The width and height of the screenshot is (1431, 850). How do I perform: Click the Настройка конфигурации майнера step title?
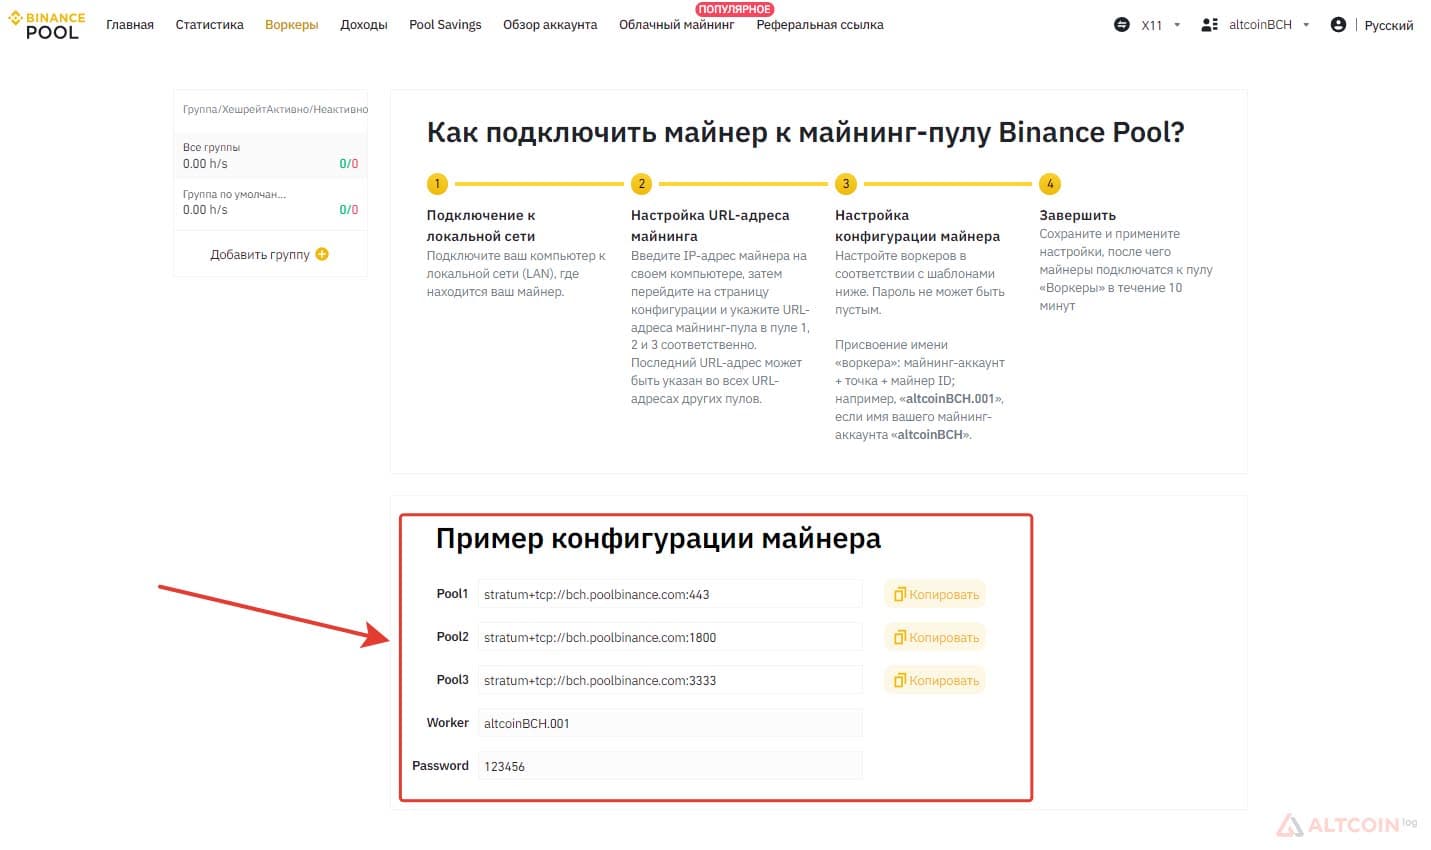tap(917, 225)
